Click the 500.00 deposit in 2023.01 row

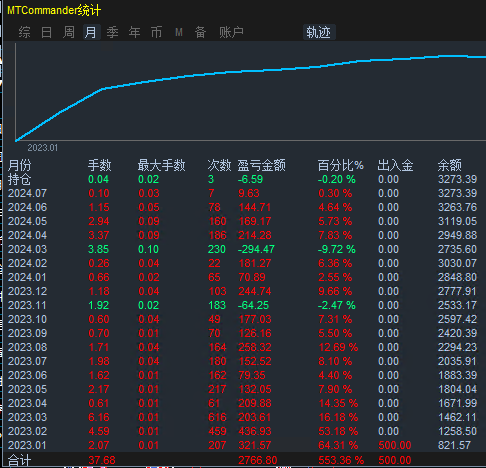(x=395, y=445)
